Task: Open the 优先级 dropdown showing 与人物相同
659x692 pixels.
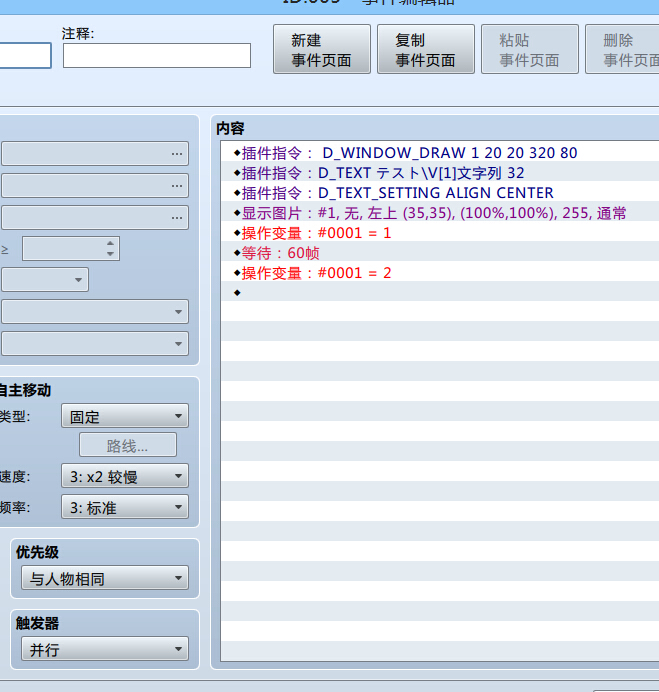Action: [105, 578]
